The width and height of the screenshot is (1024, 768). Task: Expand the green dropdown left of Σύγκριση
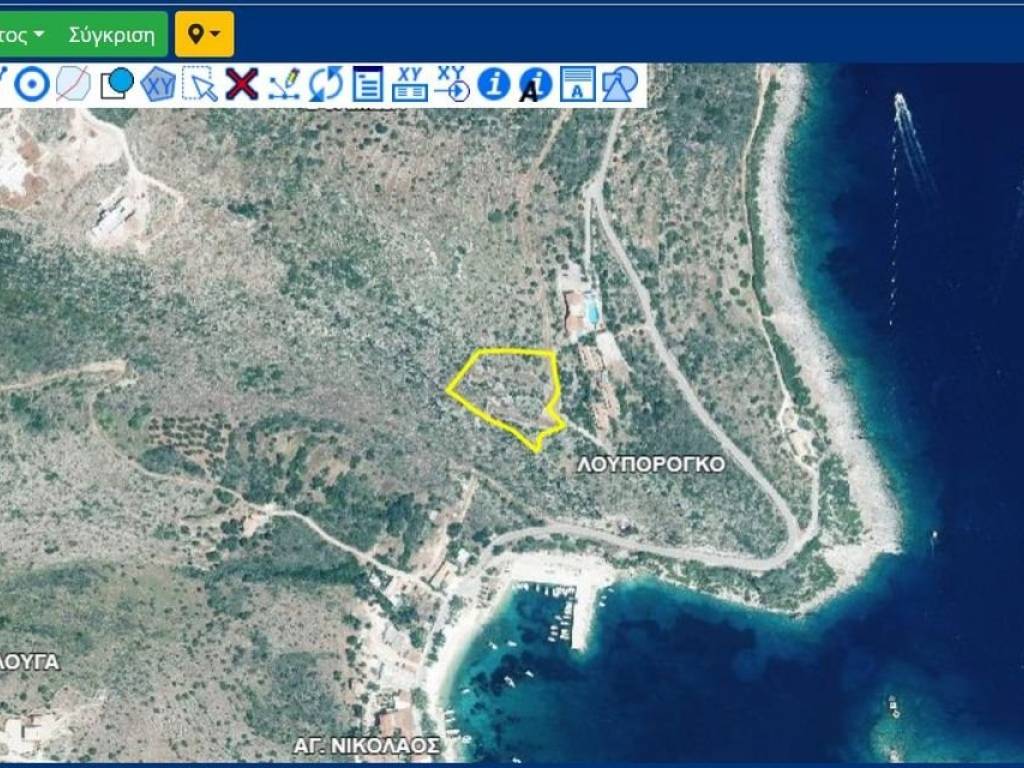pos(24,35)
